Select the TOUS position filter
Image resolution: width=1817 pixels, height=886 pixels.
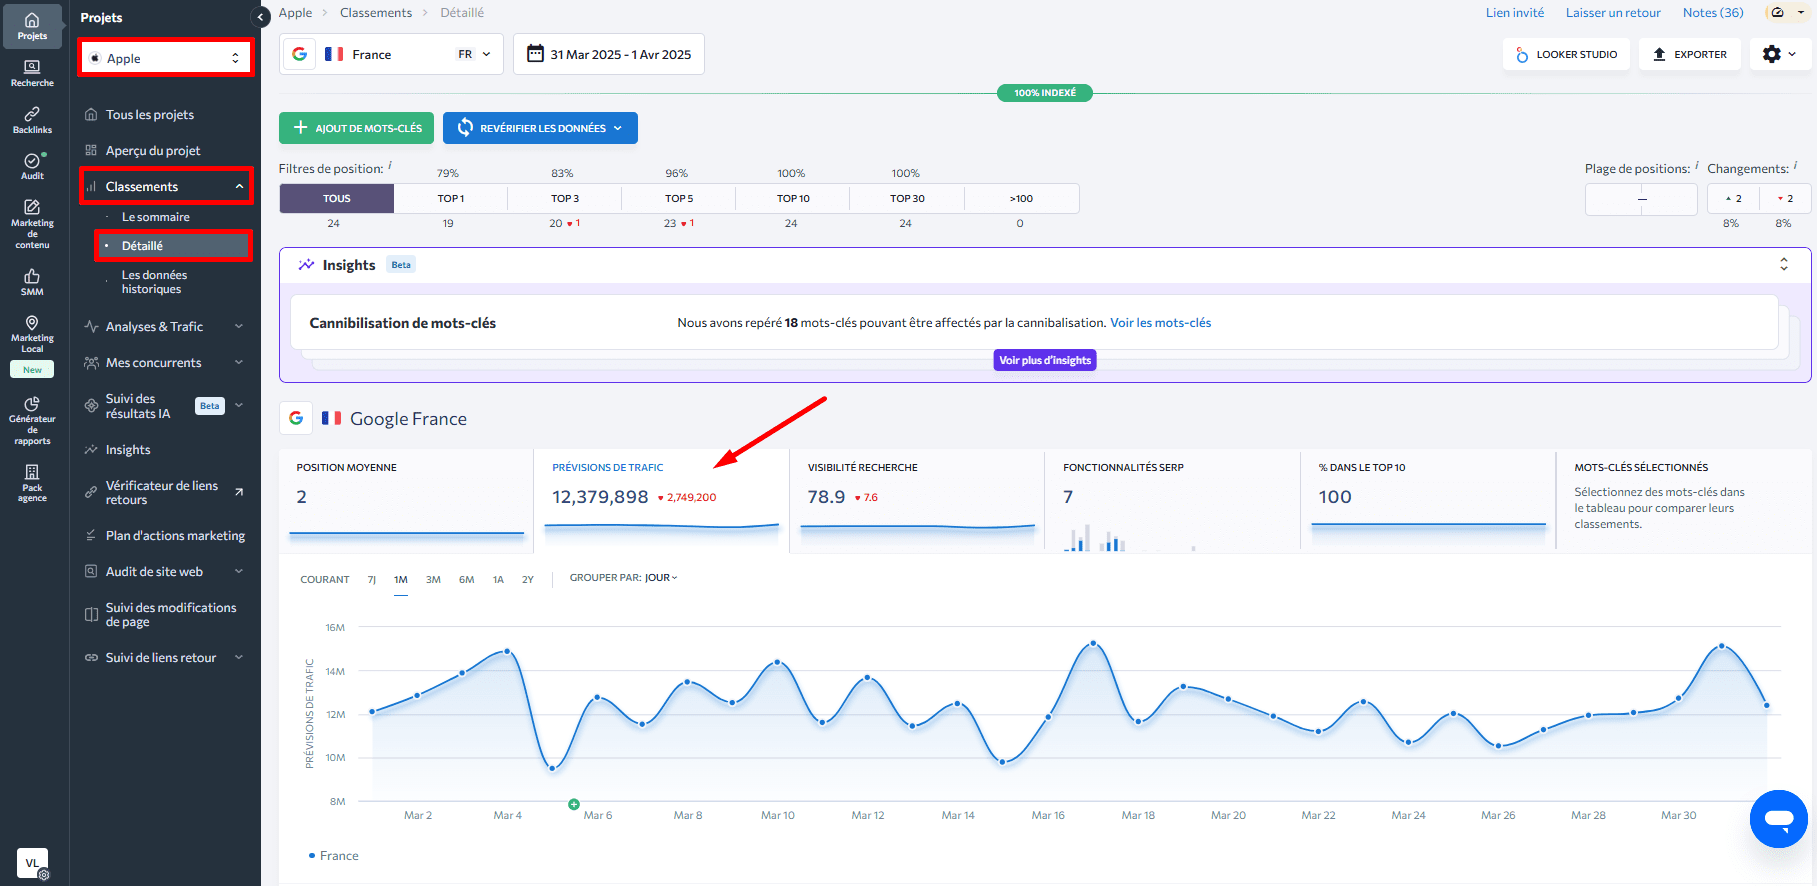(x=336, y=198)
